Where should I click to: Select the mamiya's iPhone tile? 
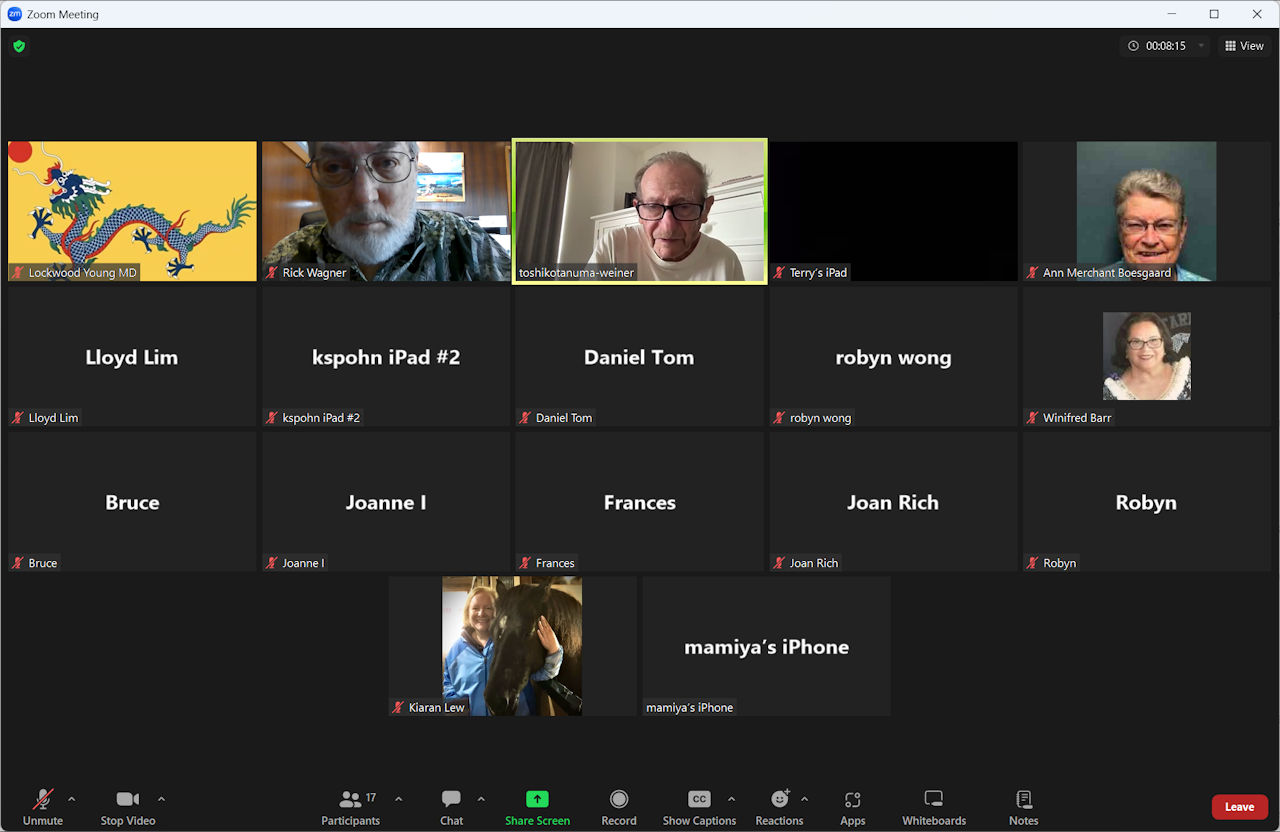(x=766, y=646)
